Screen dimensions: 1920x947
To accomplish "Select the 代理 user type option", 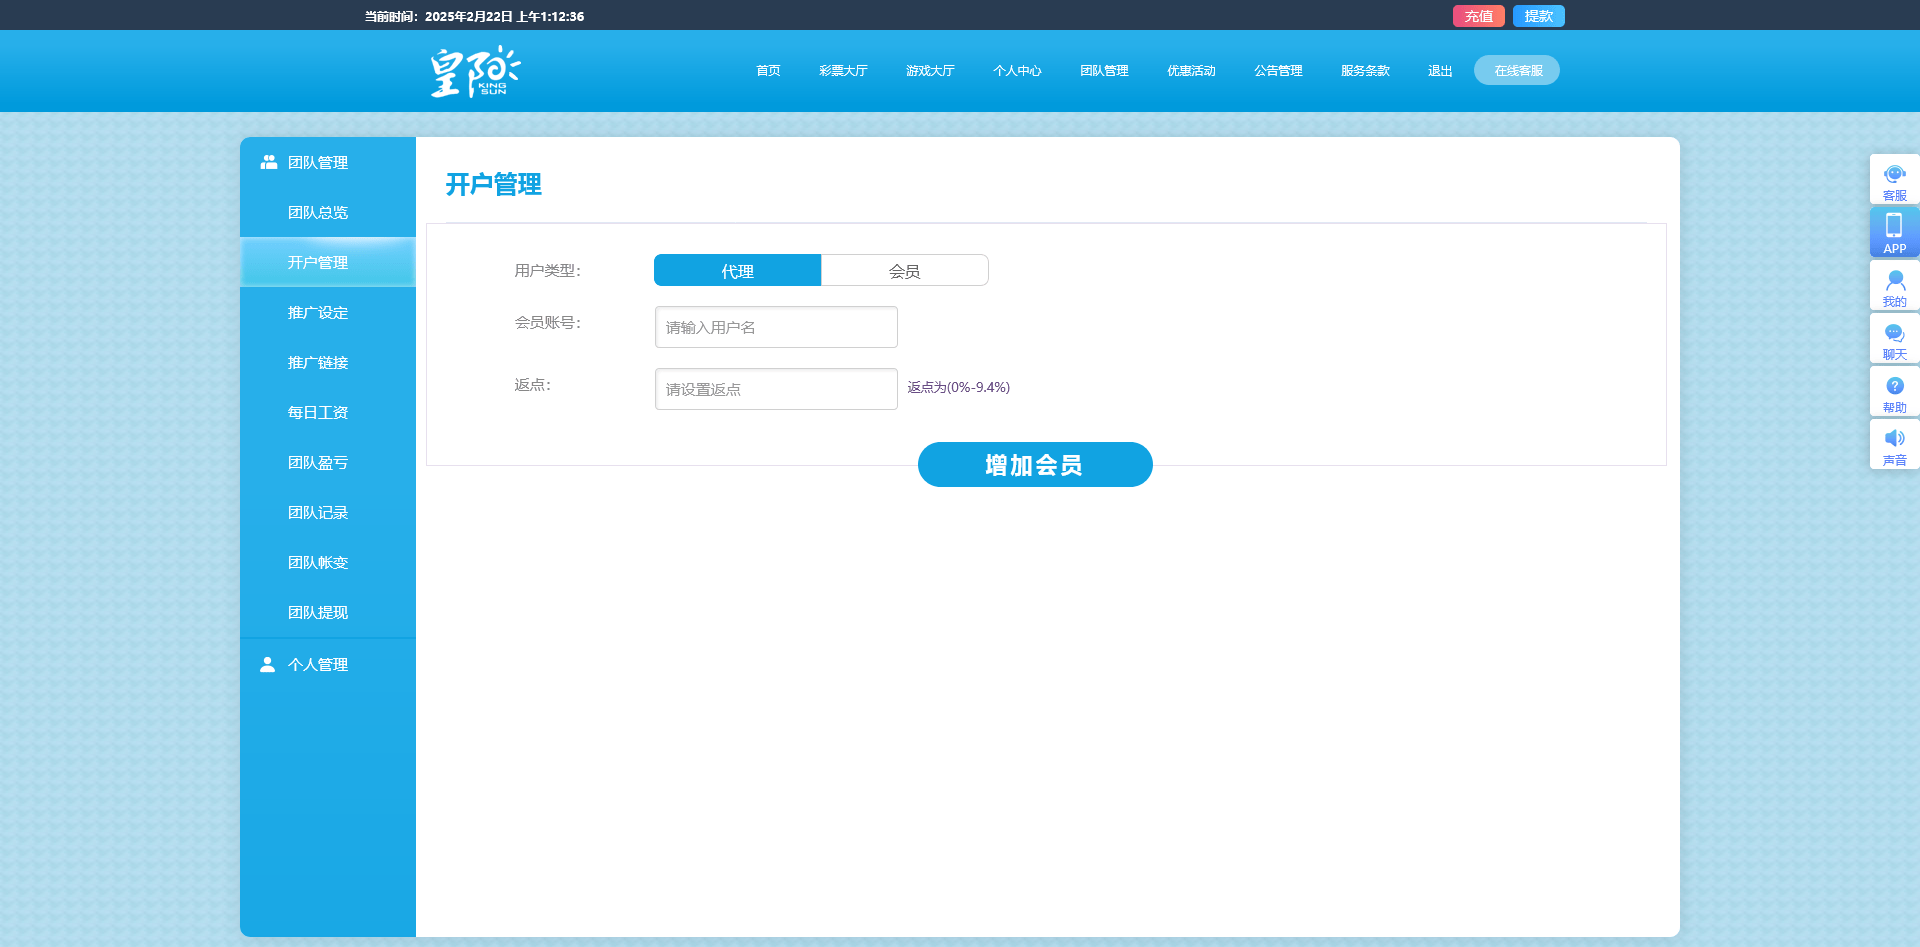I will click(x=737, y=271).
